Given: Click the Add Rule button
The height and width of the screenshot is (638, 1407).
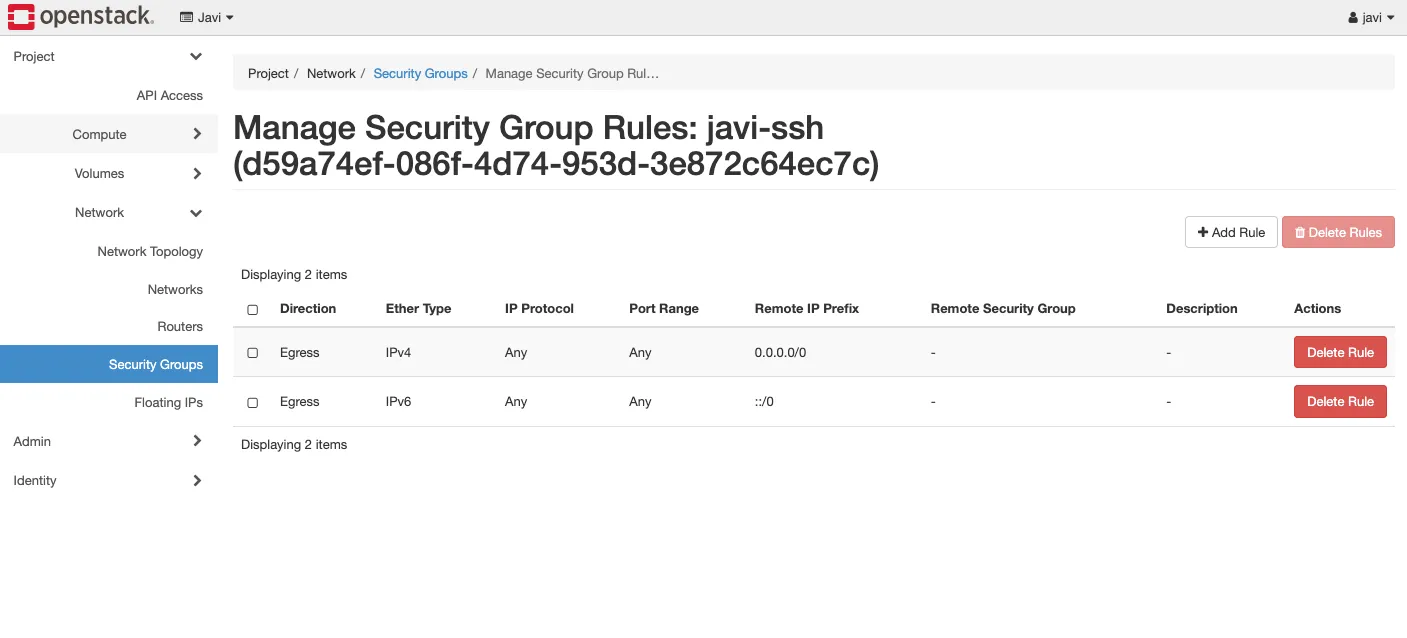Looking at the screenshot, I should point(1231,232).
